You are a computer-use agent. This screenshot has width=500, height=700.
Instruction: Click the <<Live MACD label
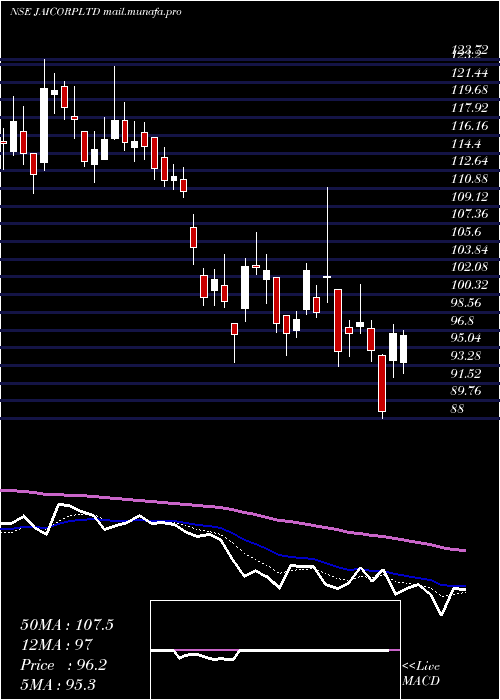pyautogui.click(x=421, y=673)
